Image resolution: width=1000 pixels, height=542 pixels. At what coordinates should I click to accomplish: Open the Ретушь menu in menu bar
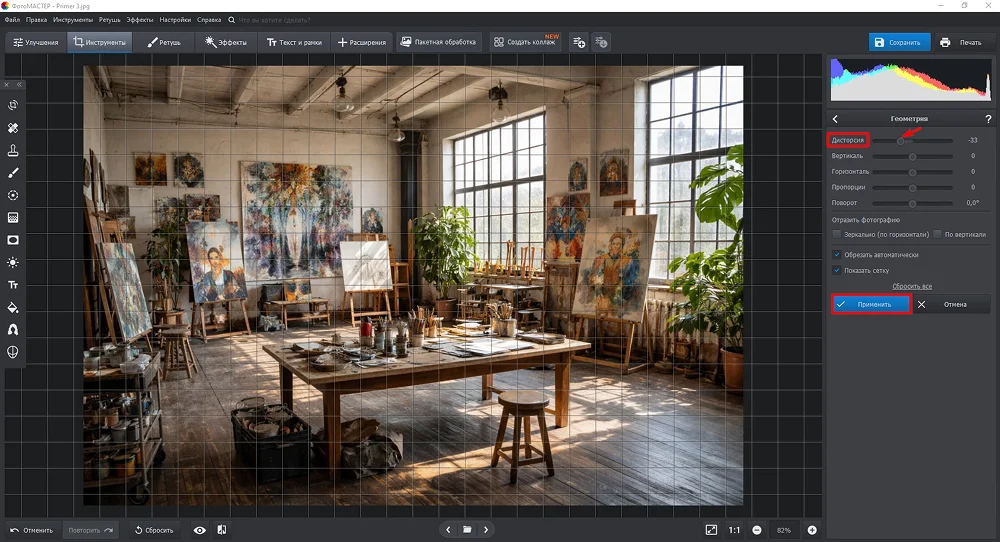point(110,20)
